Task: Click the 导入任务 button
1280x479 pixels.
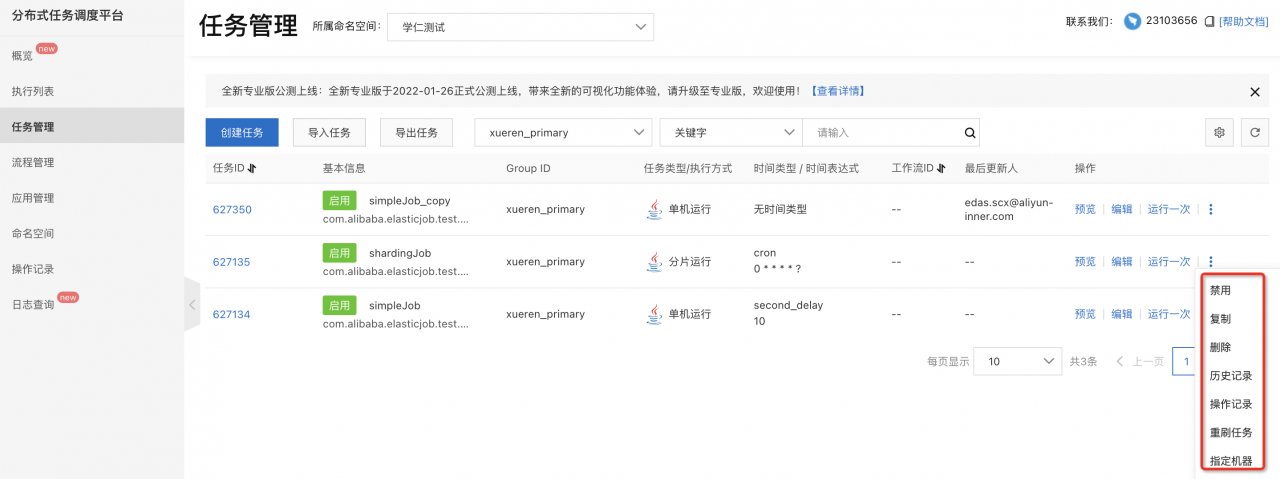Action: point(329,132)
